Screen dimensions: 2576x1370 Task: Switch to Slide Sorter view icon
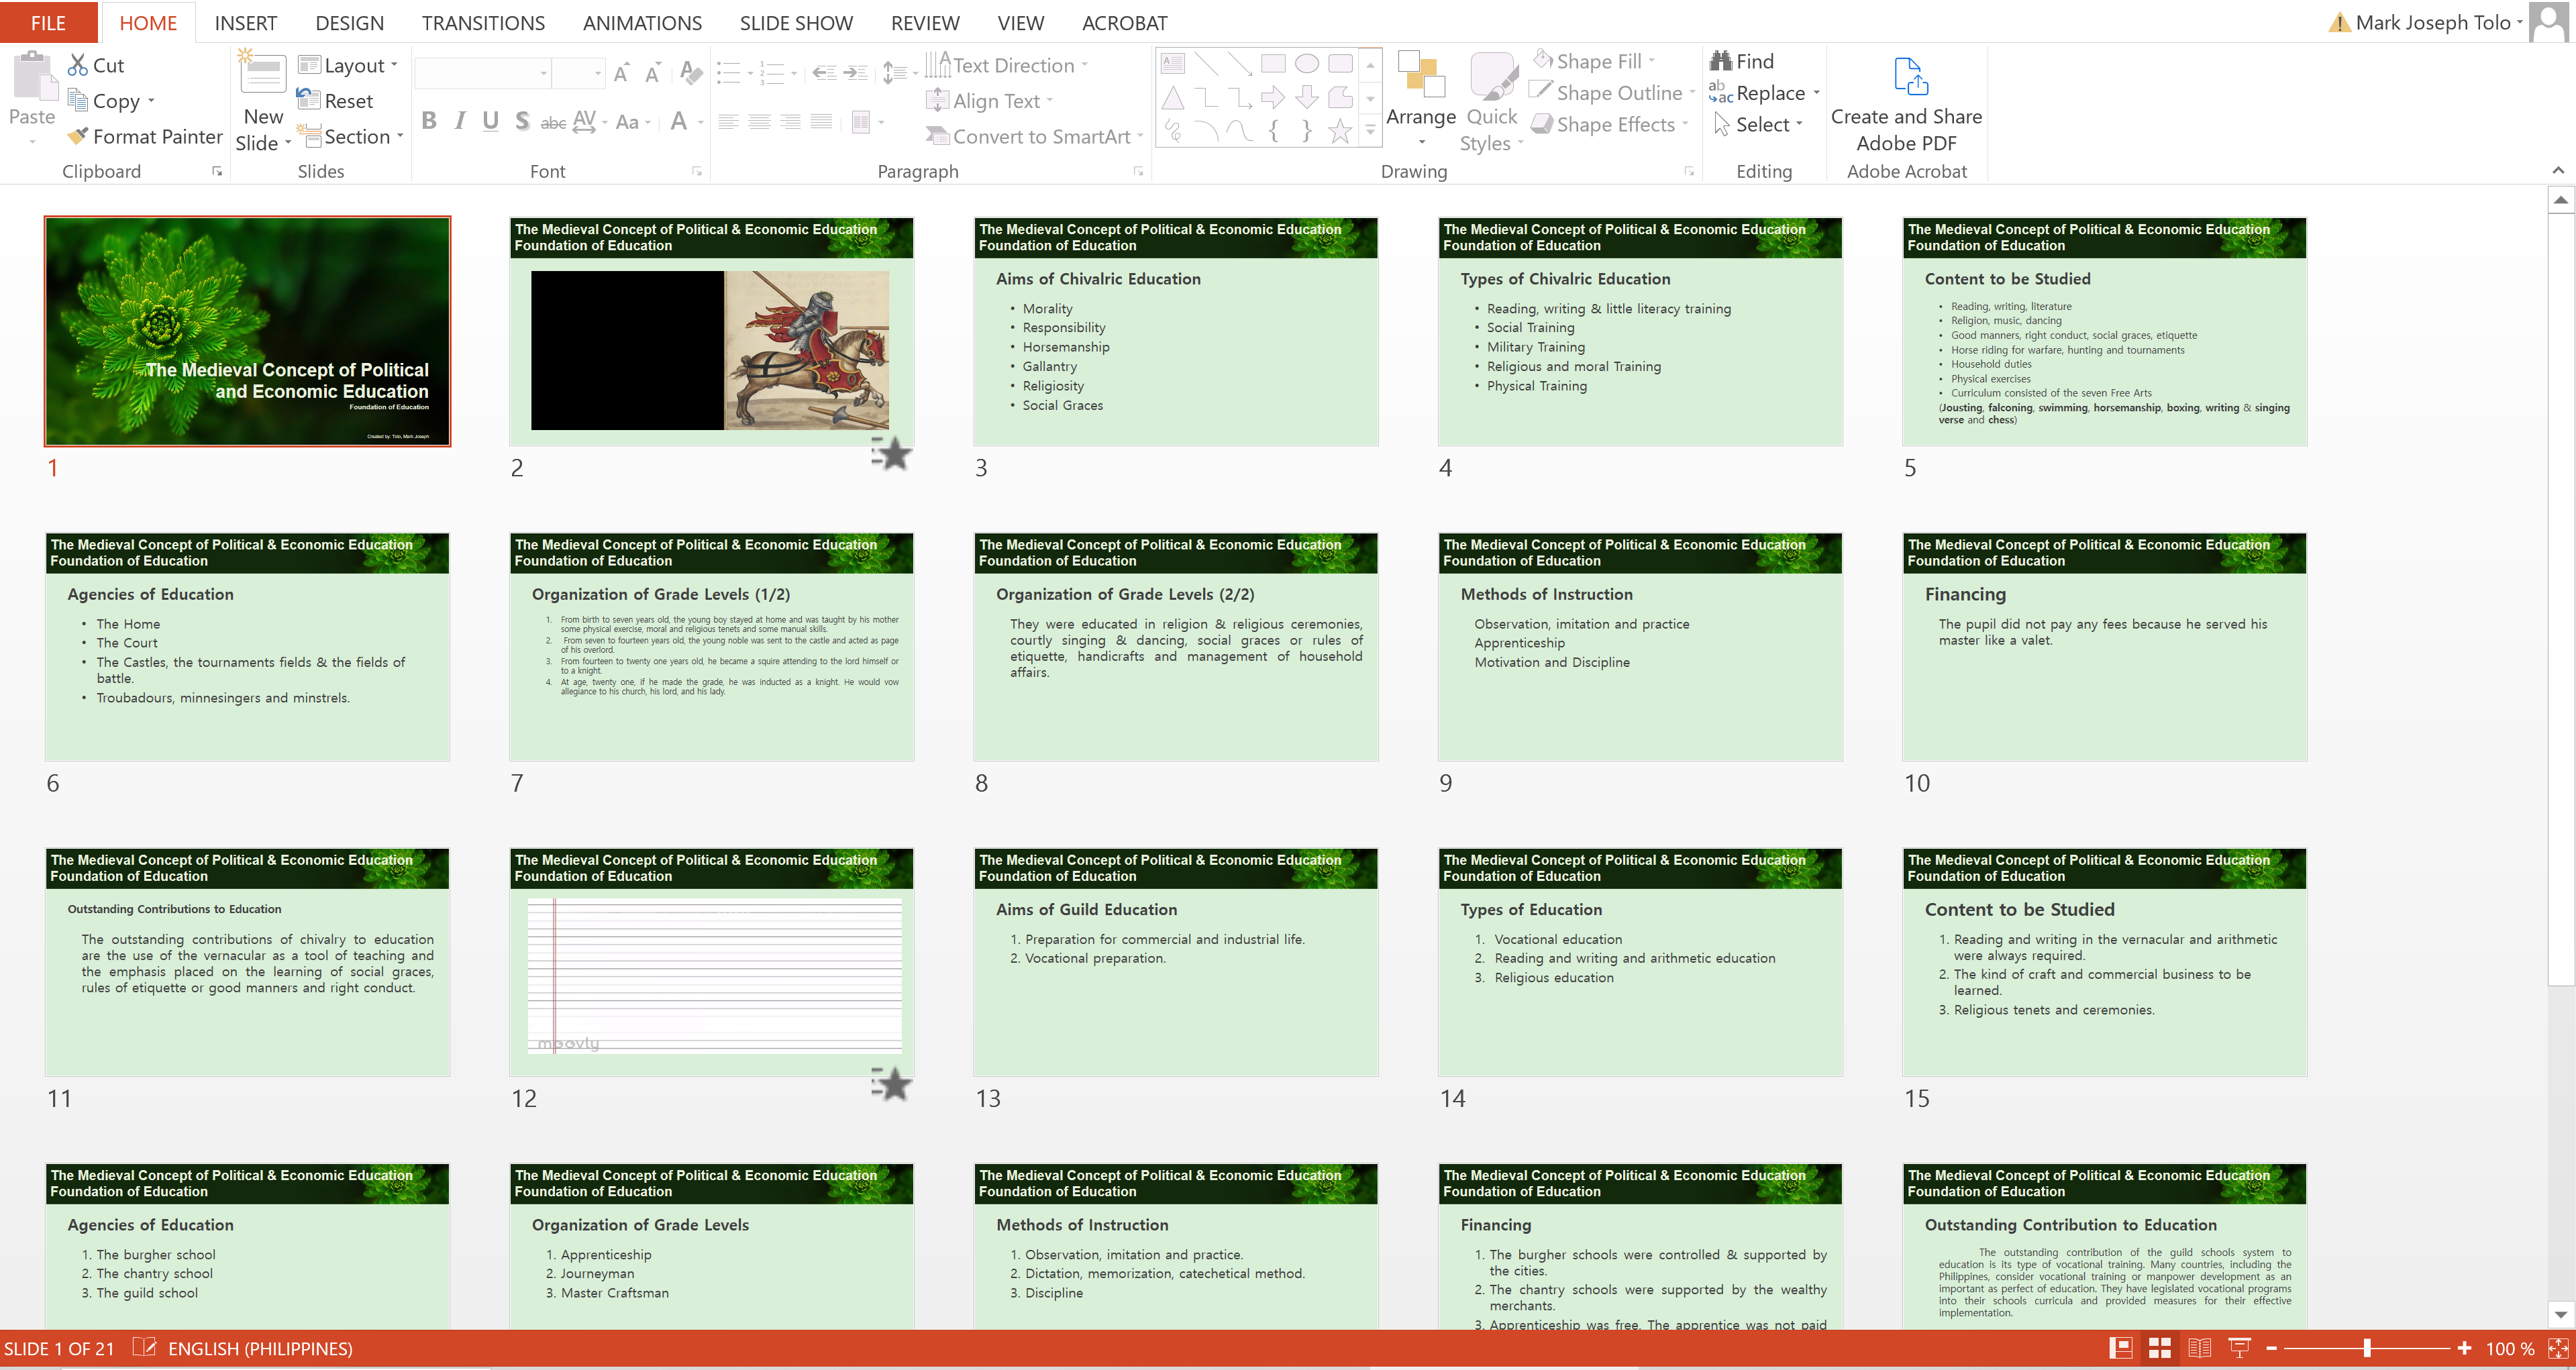(2159, 1348)
